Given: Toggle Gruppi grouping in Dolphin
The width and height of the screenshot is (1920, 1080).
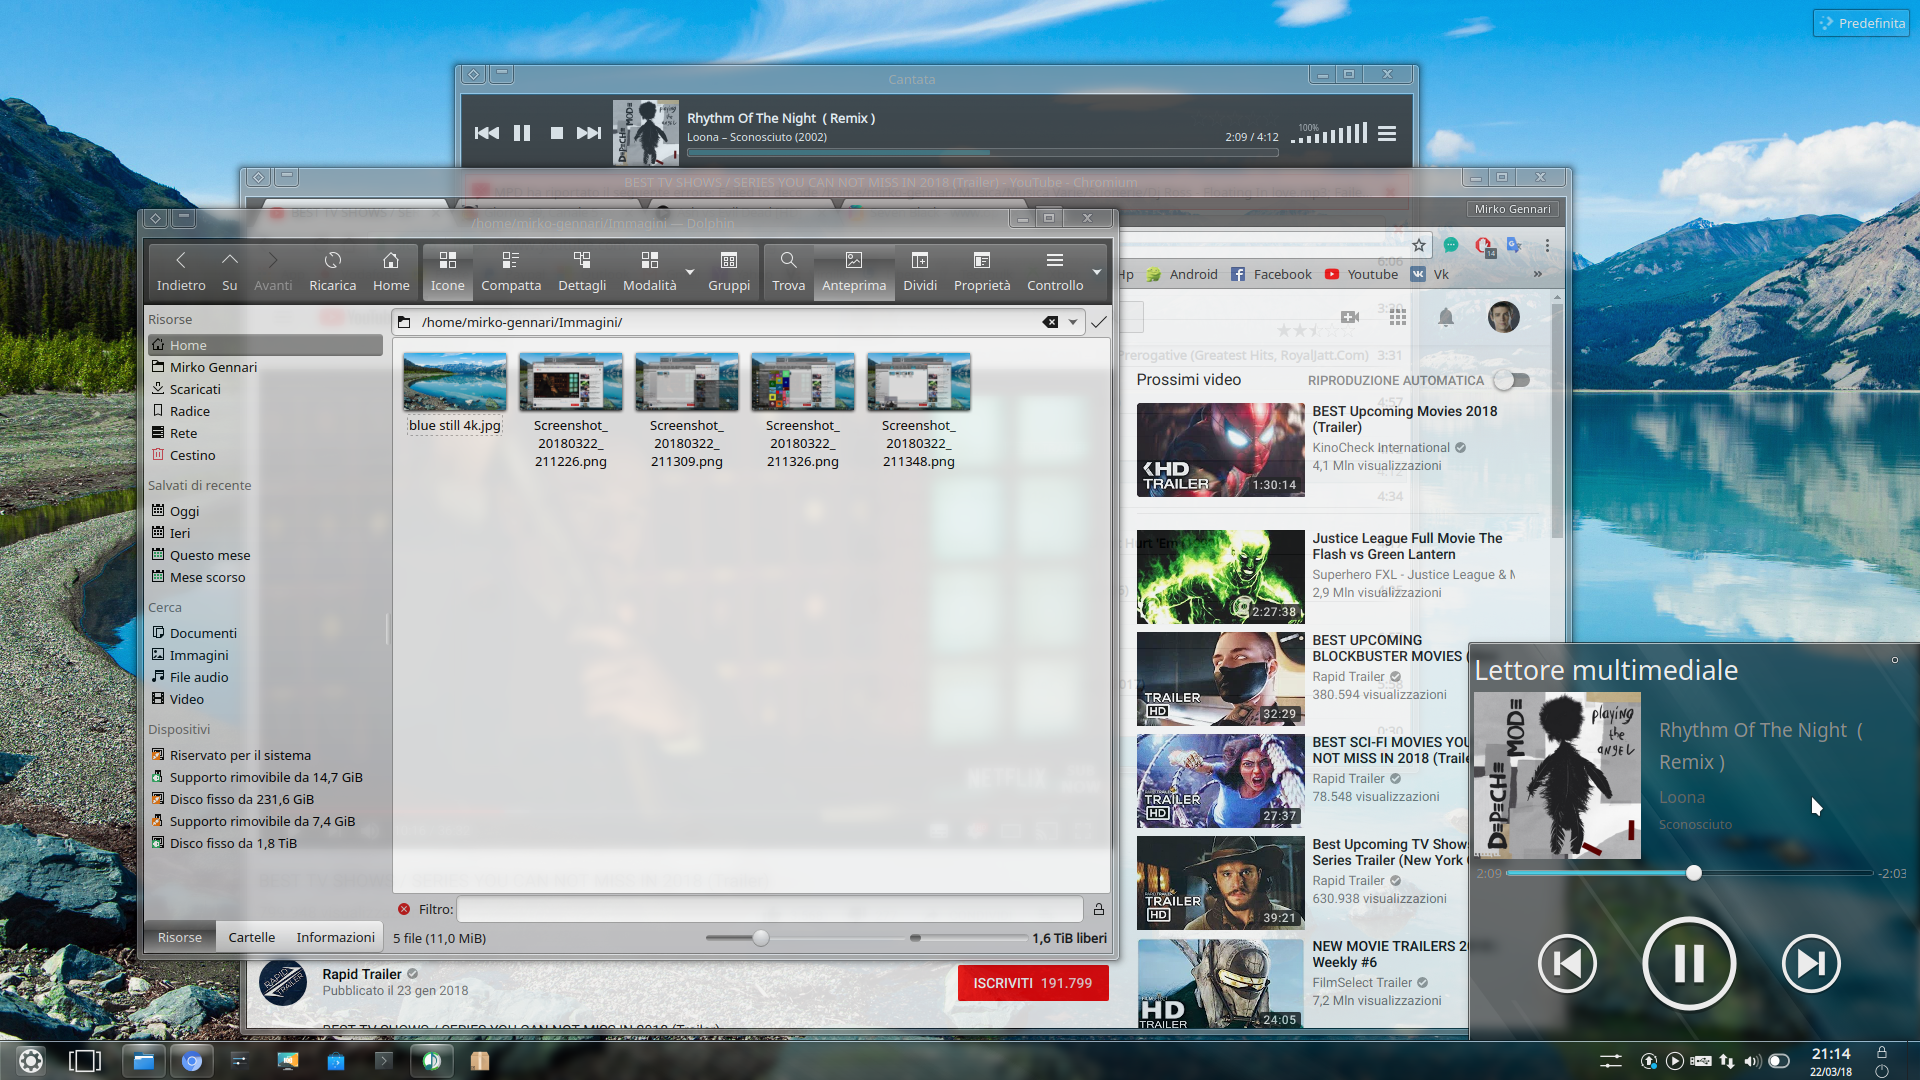Looking at the screenshot, I should pyautogui.click(x=729, y=271).
